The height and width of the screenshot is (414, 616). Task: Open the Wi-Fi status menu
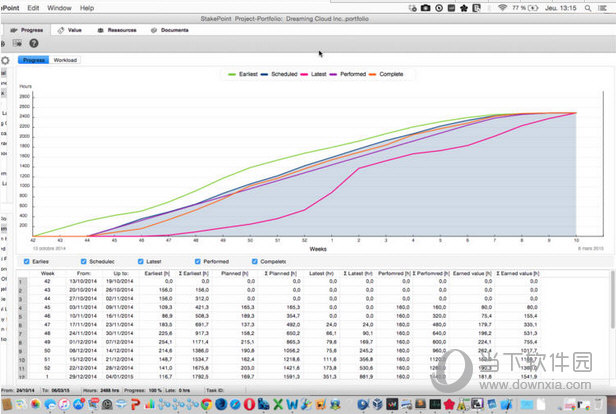[502, 7]
